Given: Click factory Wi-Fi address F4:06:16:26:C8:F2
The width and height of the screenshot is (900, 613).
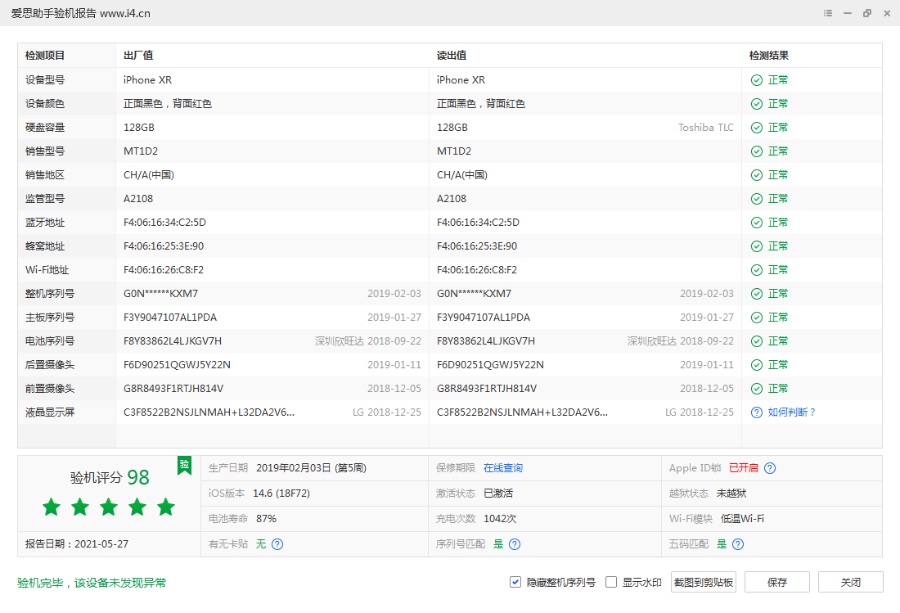Looking at the screenshot, I should 163,270.
